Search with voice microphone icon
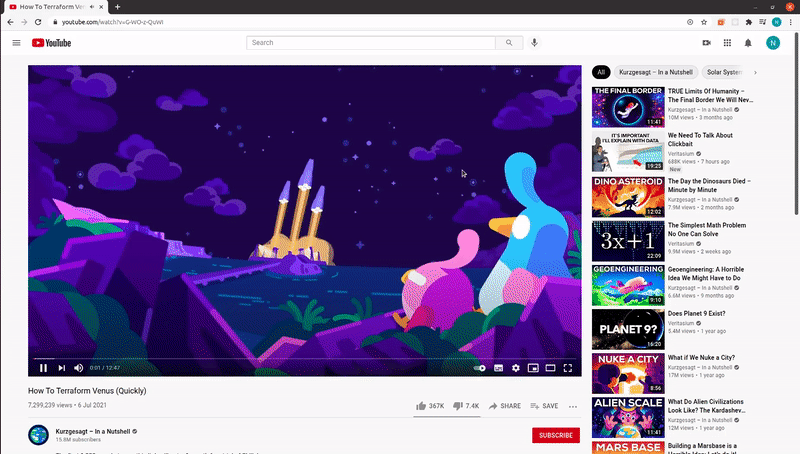800x454 pixels. pyautogui.click(x=535, y=43)
